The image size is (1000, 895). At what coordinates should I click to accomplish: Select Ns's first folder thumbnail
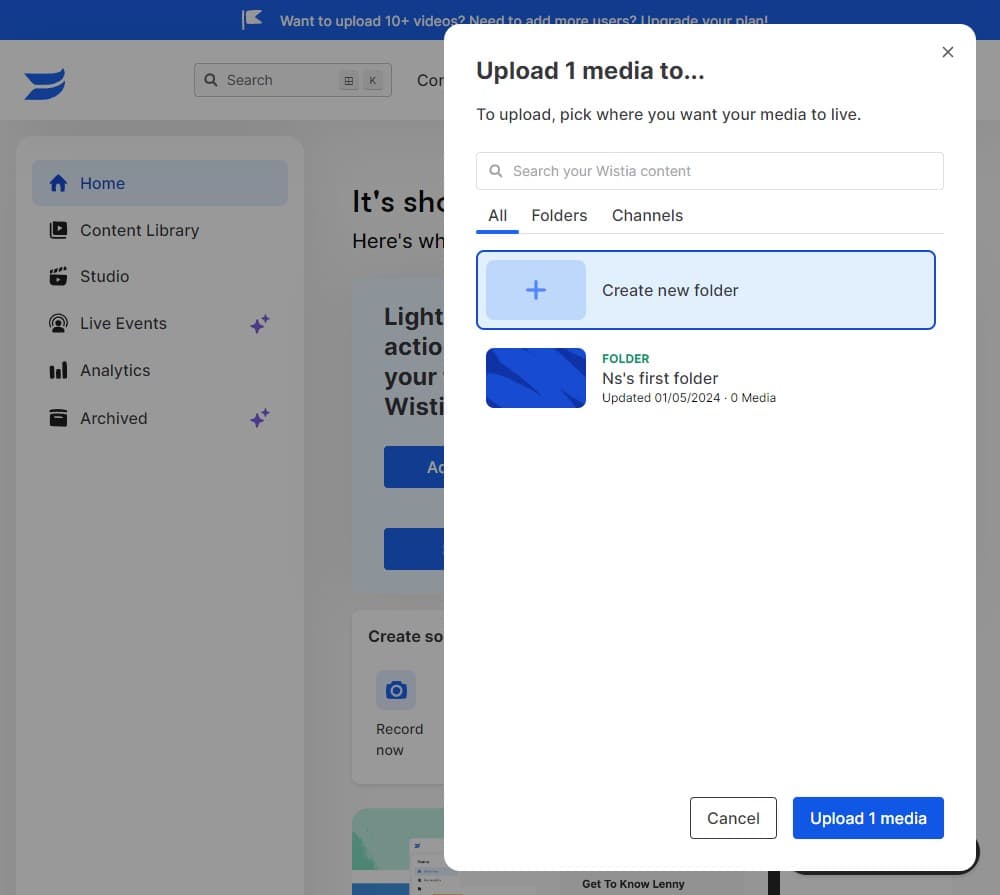coord(535,378)
